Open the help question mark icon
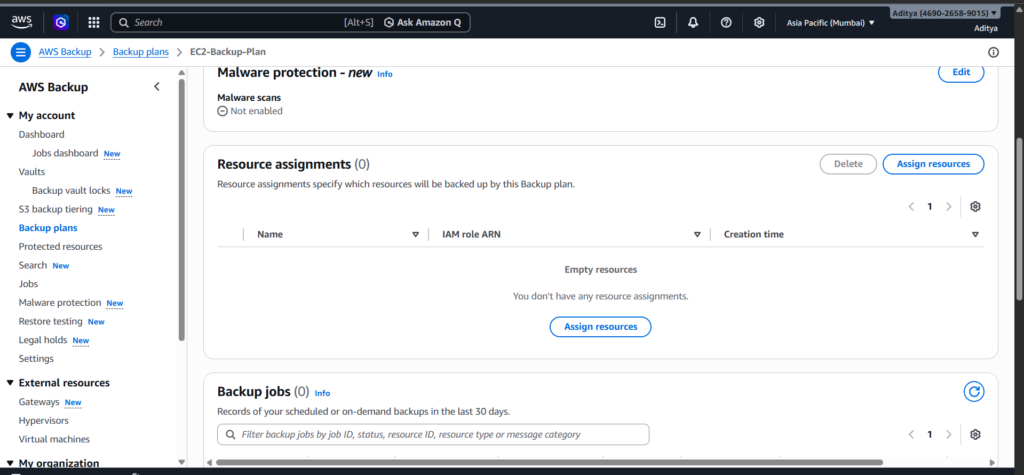The image size is (1024, 475). (x=726, y=22)
